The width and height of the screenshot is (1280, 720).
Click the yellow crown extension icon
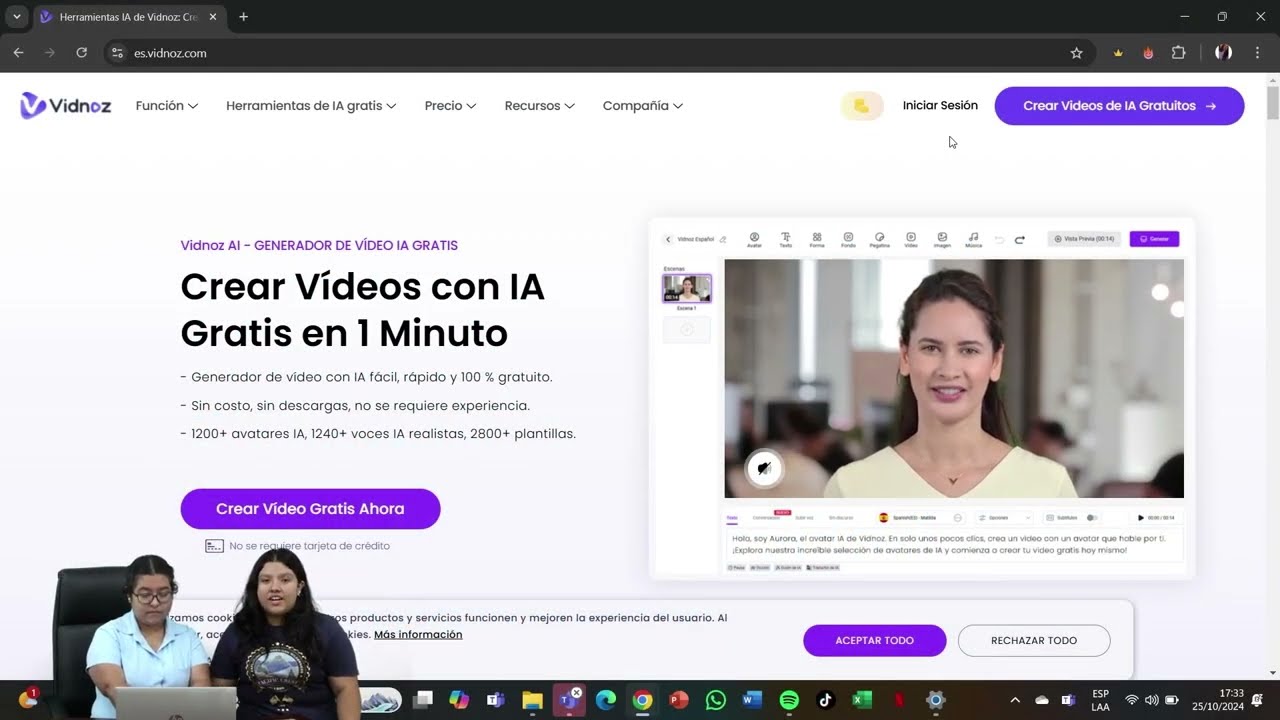[1118, 53]
